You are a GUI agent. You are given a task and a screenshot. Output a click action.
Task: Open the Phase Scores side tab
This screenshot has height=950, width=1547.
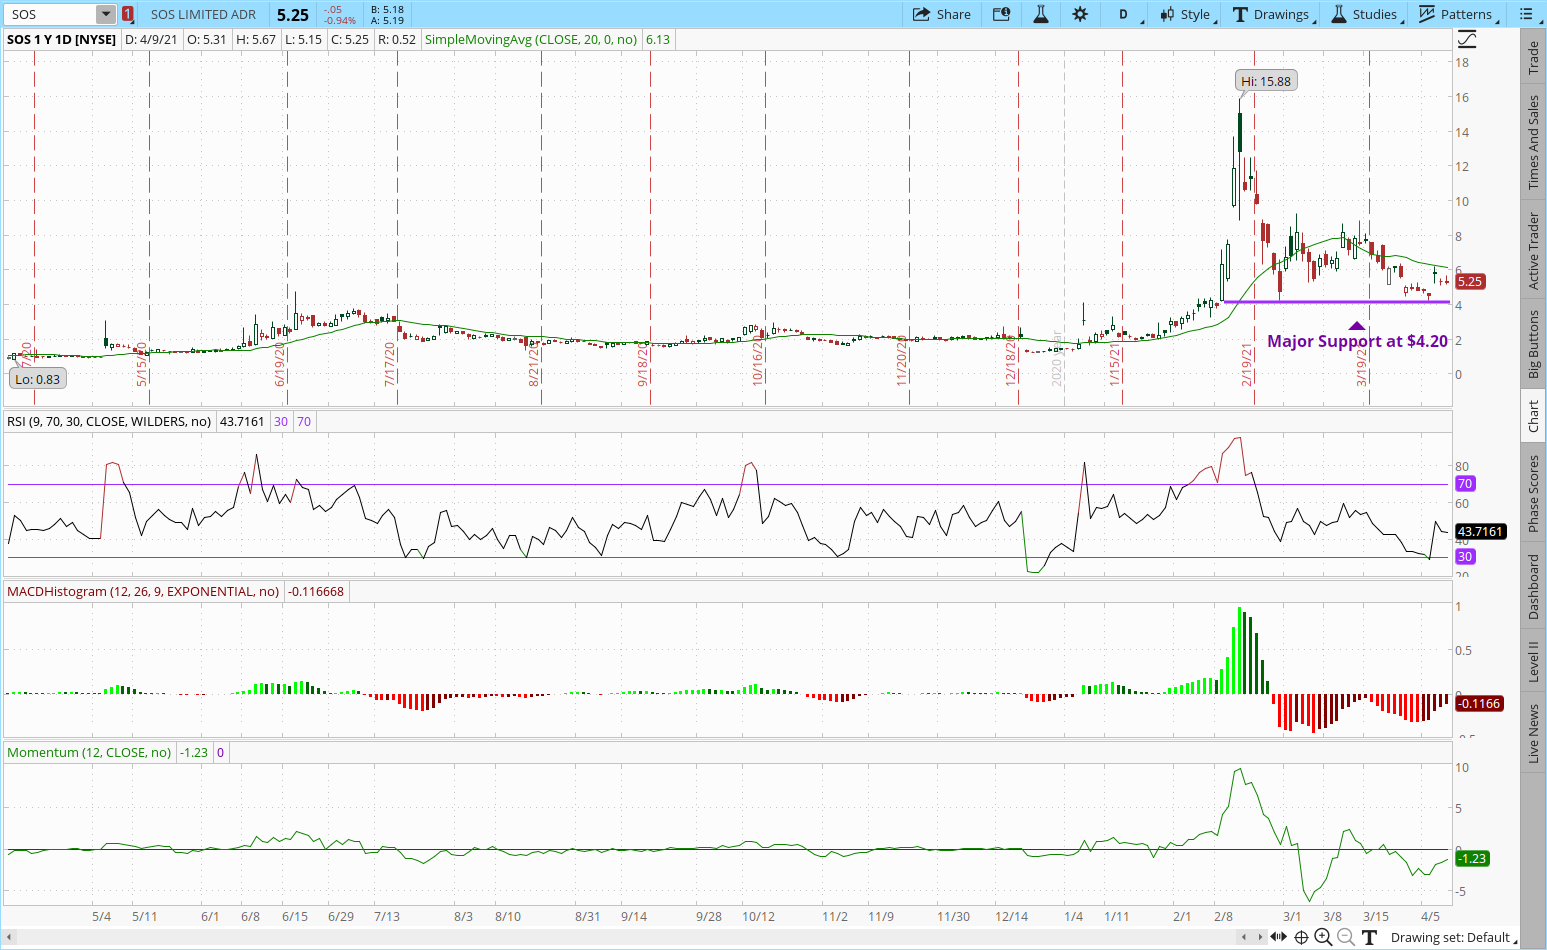1533,494
